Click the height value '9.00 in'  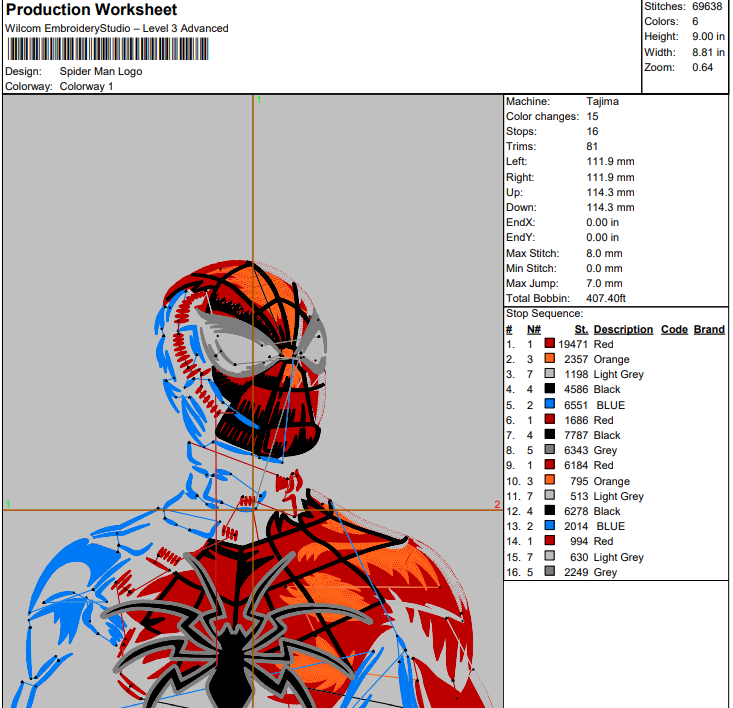pos(708,36)
